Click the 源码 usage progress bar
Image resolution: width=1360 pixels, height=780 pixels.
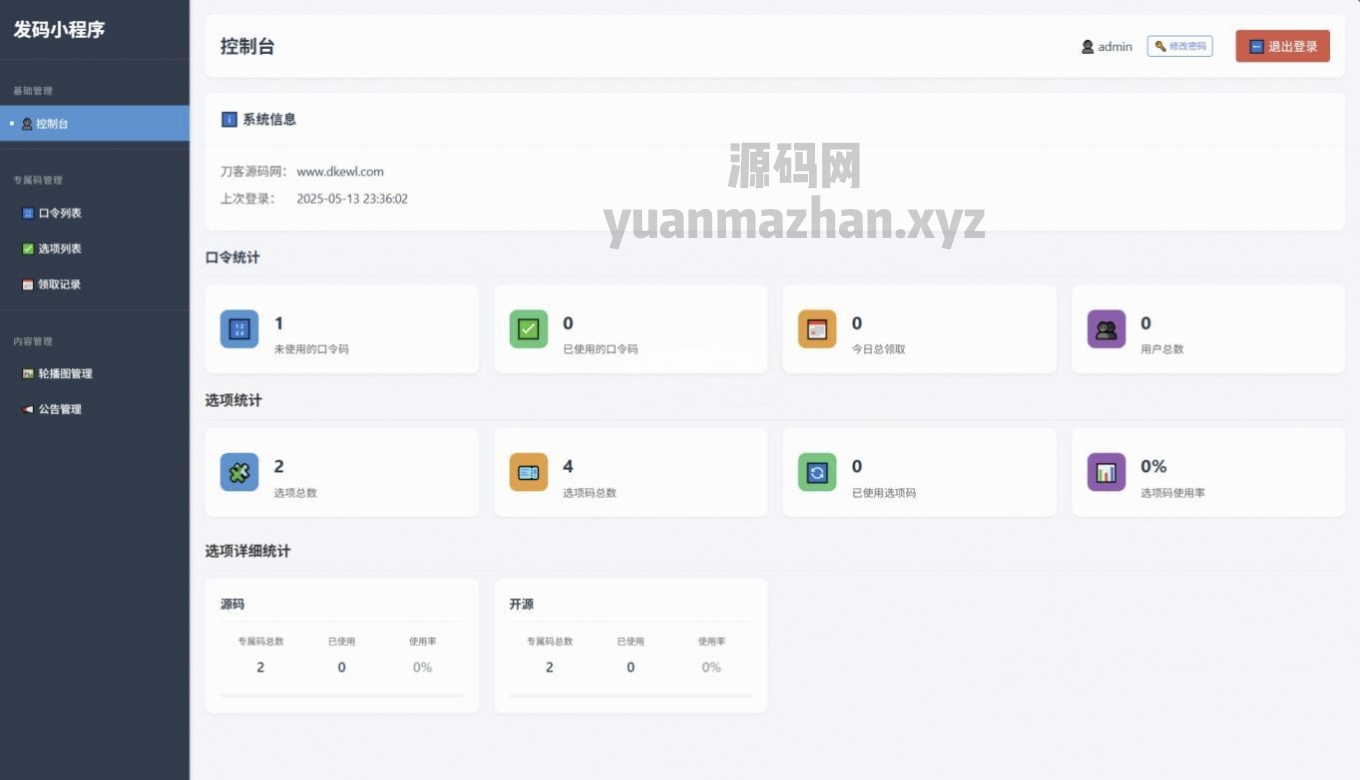point(341,695)
